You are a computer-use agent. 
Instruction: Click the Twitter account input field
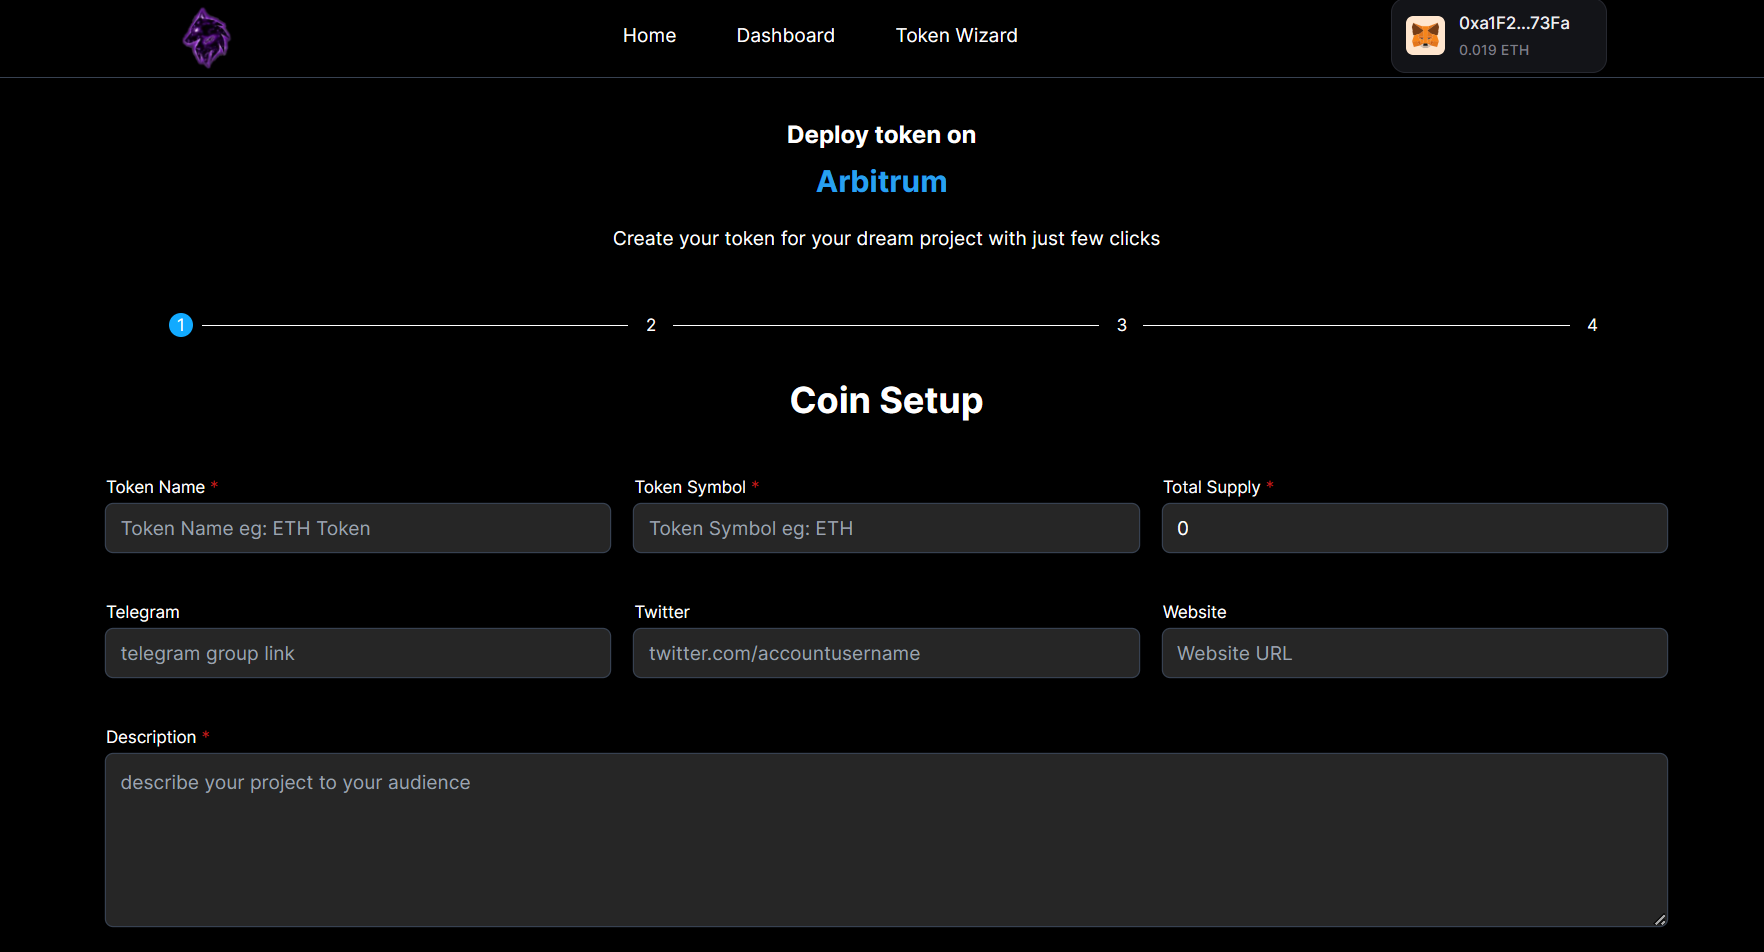pyautogui.click(x=886, y=653)
